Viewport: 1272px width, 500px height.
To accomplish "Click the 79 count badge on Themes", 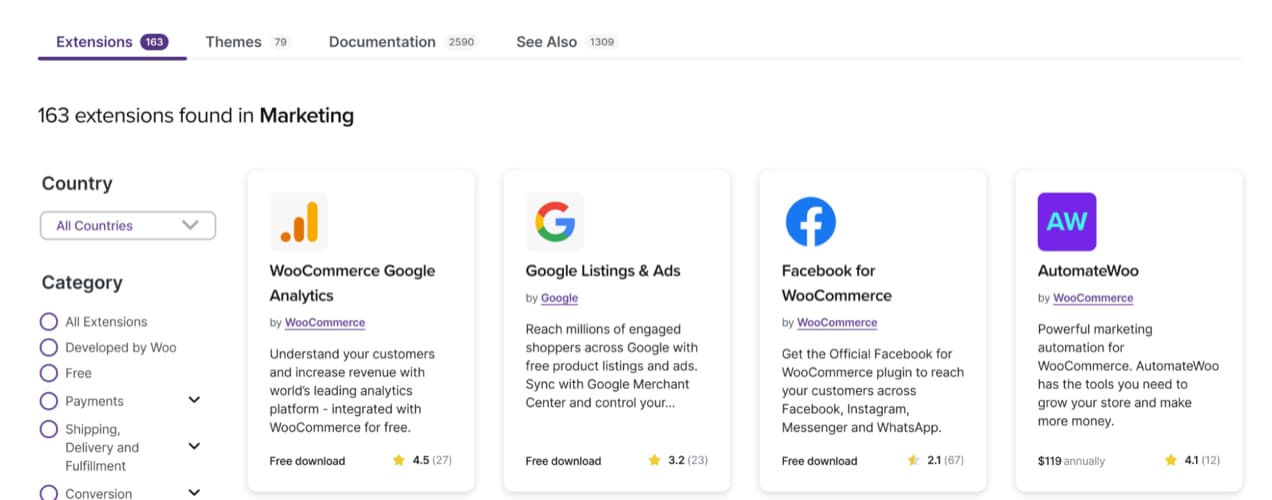I will click(280, 42).
